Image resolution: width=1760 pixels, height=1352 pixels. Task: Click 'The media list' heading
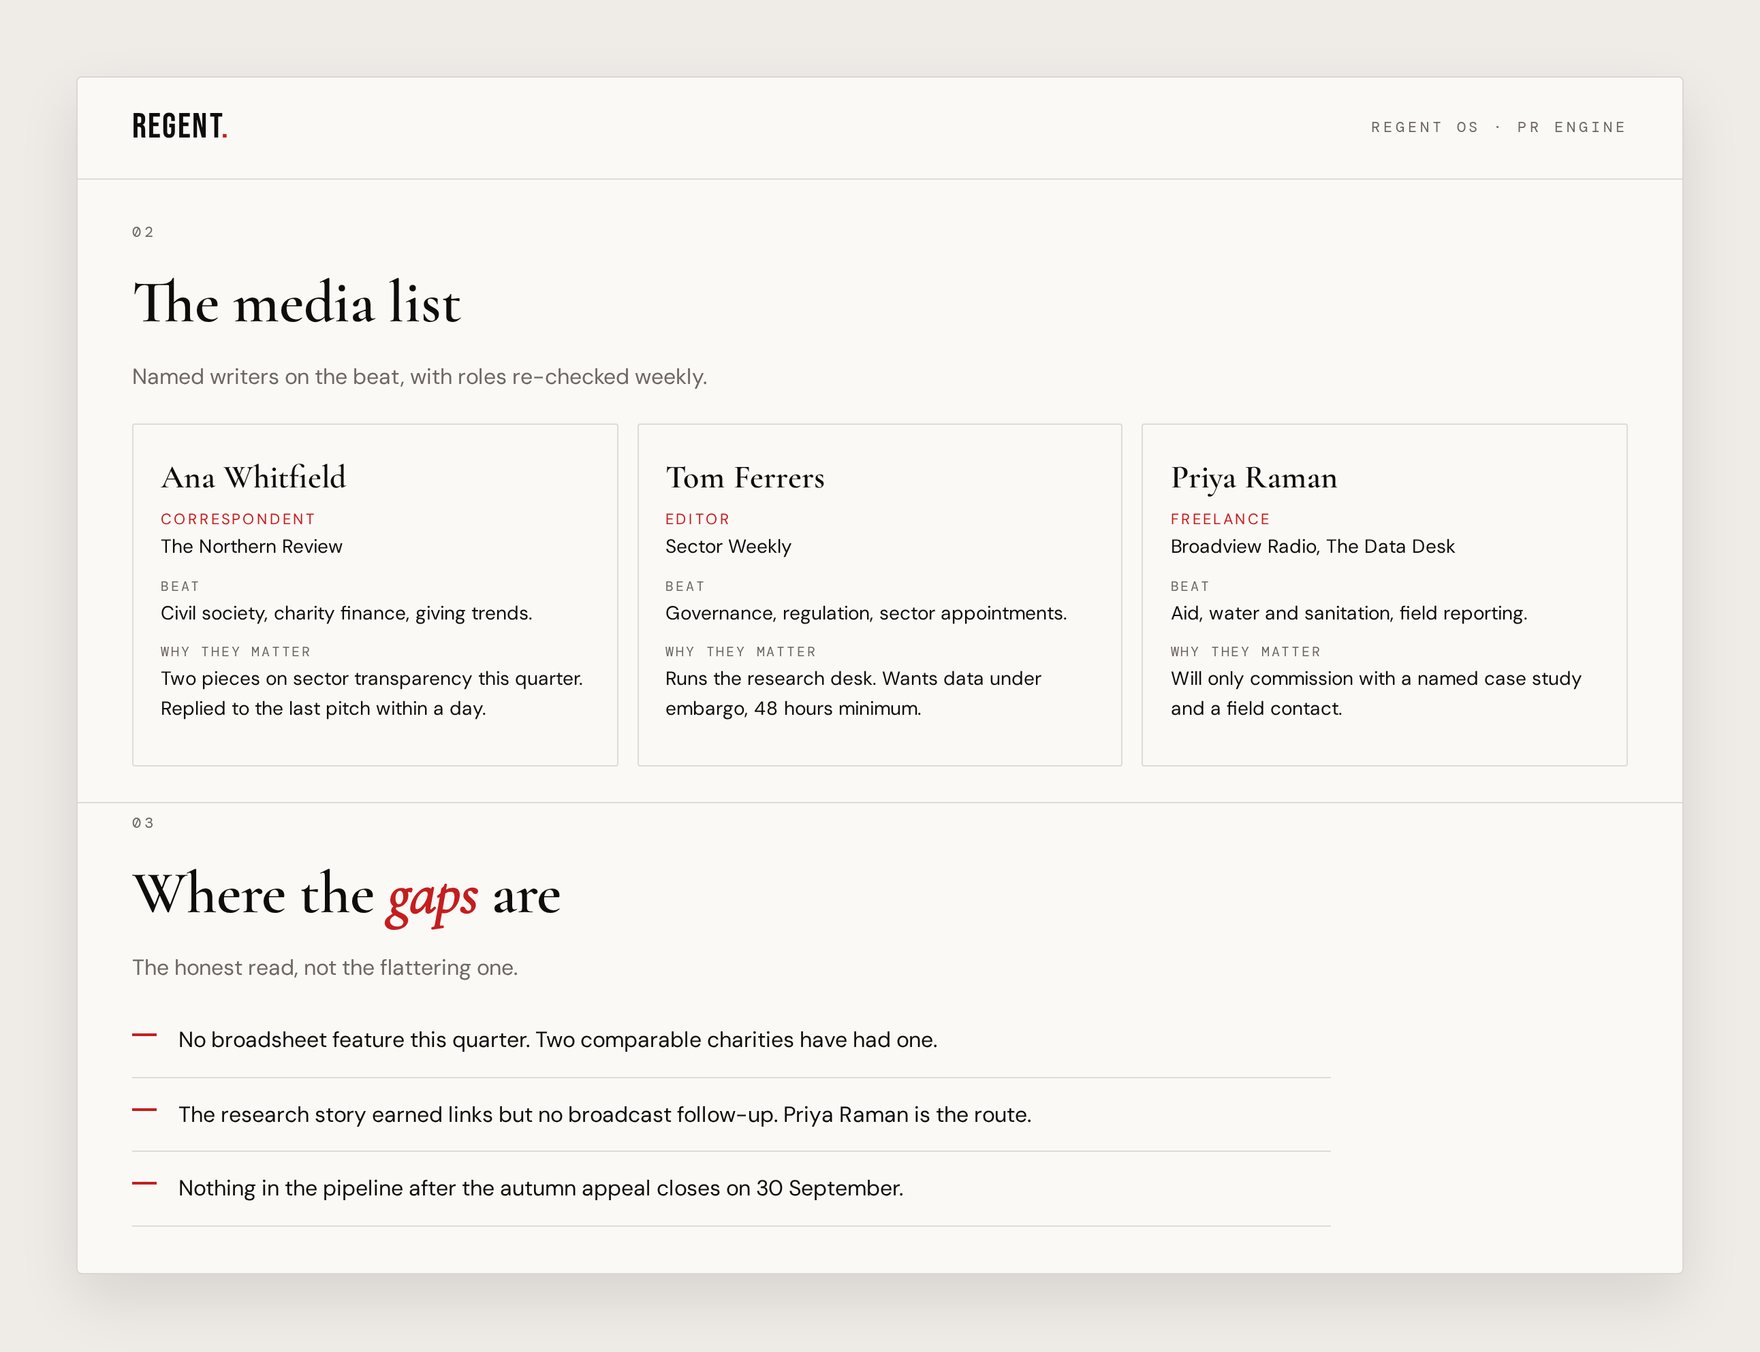coord(297,302)
